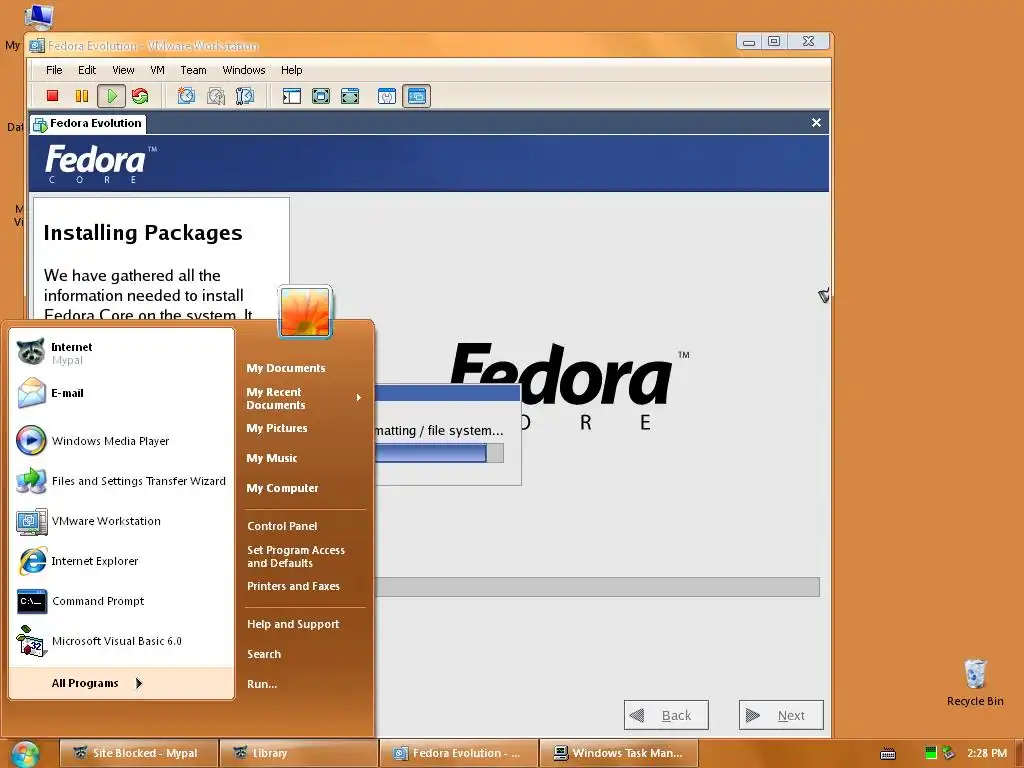Image resolution: width=1024 pixels, height=768 pixels.
Task: Switch to Fedora Evolution taskbar button
Action: tap(458, 753)
